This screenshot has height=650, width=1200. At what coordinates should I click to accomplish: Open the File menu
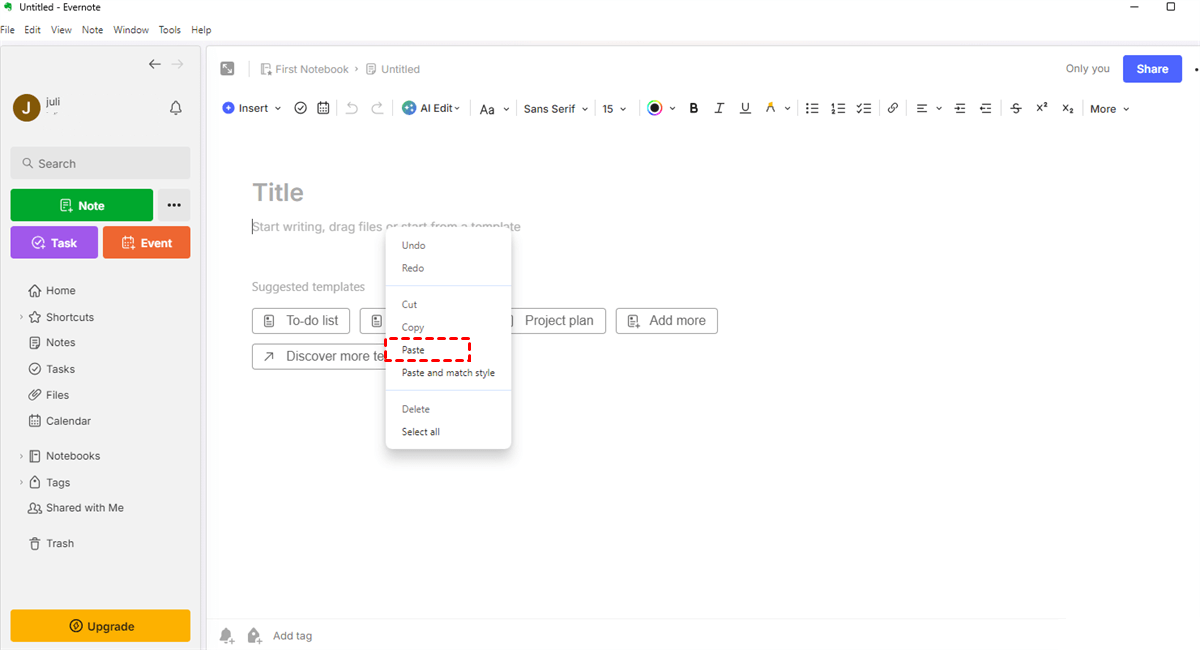click(x=8, y=30)
